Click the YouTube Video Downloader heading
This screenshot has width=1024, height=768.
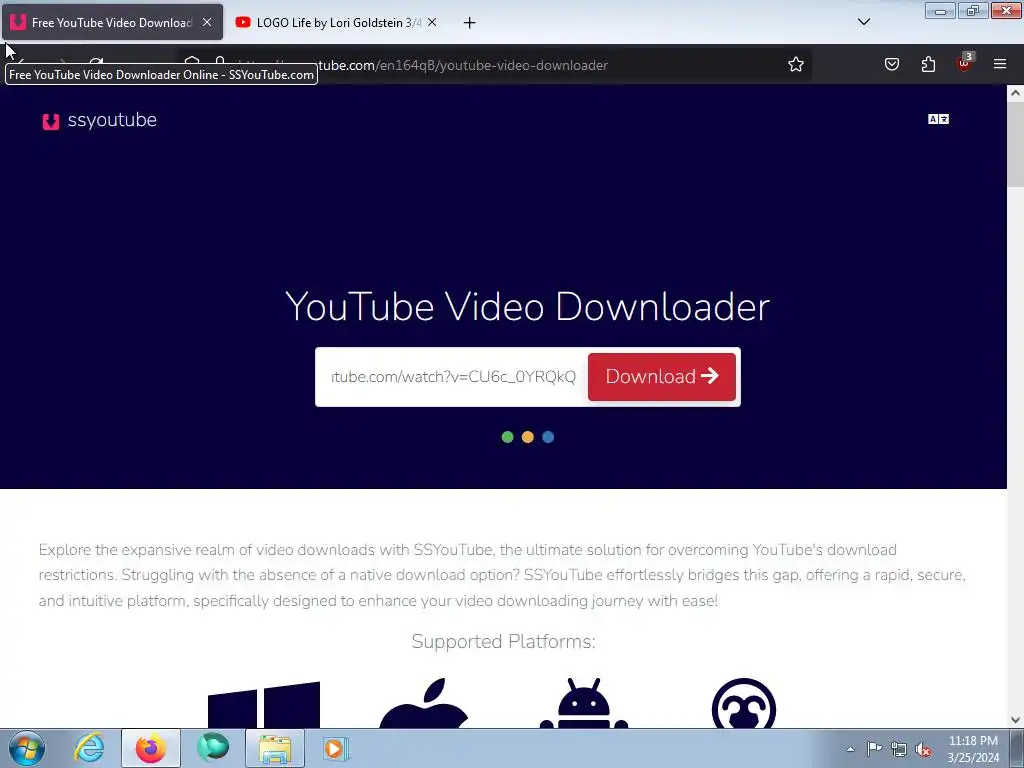(528, 306)
